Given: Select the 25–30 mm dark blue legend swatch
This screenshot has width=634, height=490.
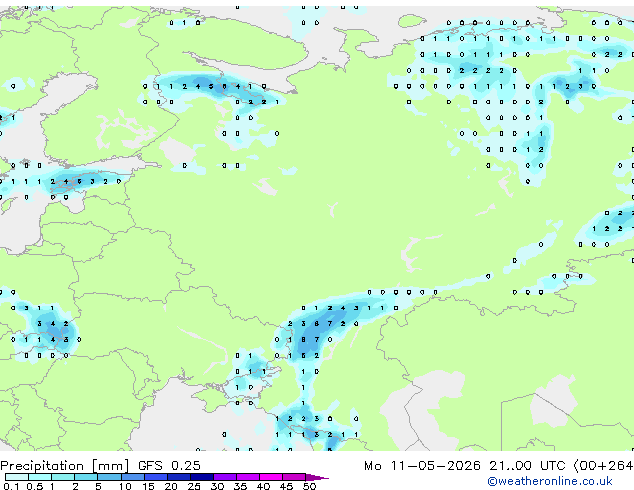Looking at the screenshot, I should tap(202, 477).
